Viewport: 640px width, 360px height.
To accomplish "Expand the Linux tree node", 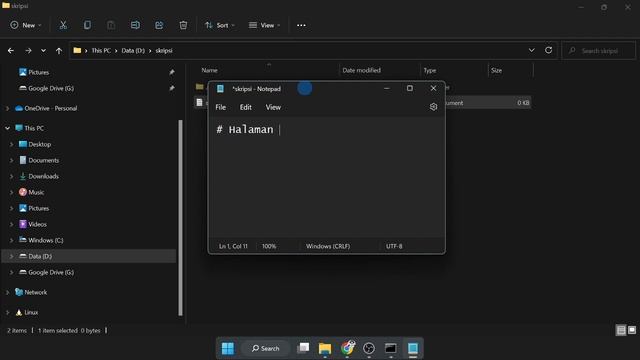I will 7,312.
